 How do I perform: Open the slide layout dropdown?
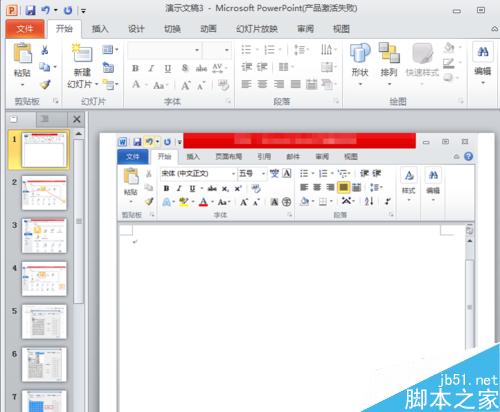point(110,50)
